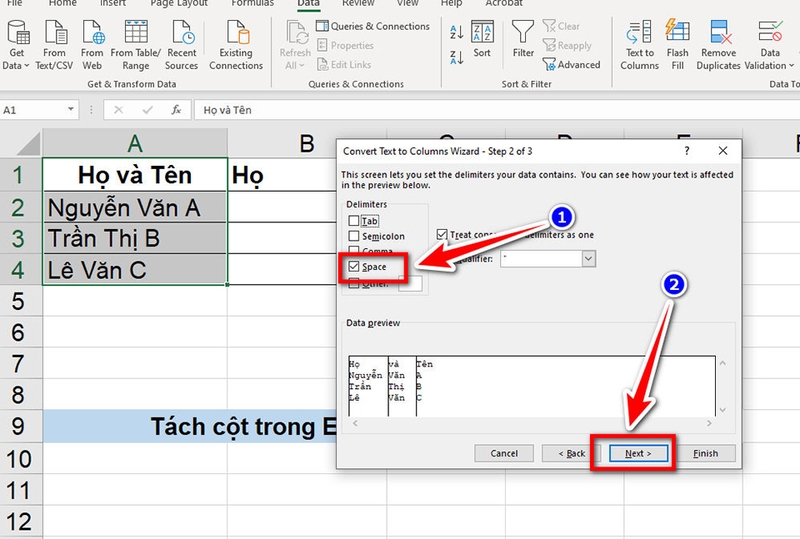Click the Select All corner triangle
Screen dimensions: 800x539
29,143
